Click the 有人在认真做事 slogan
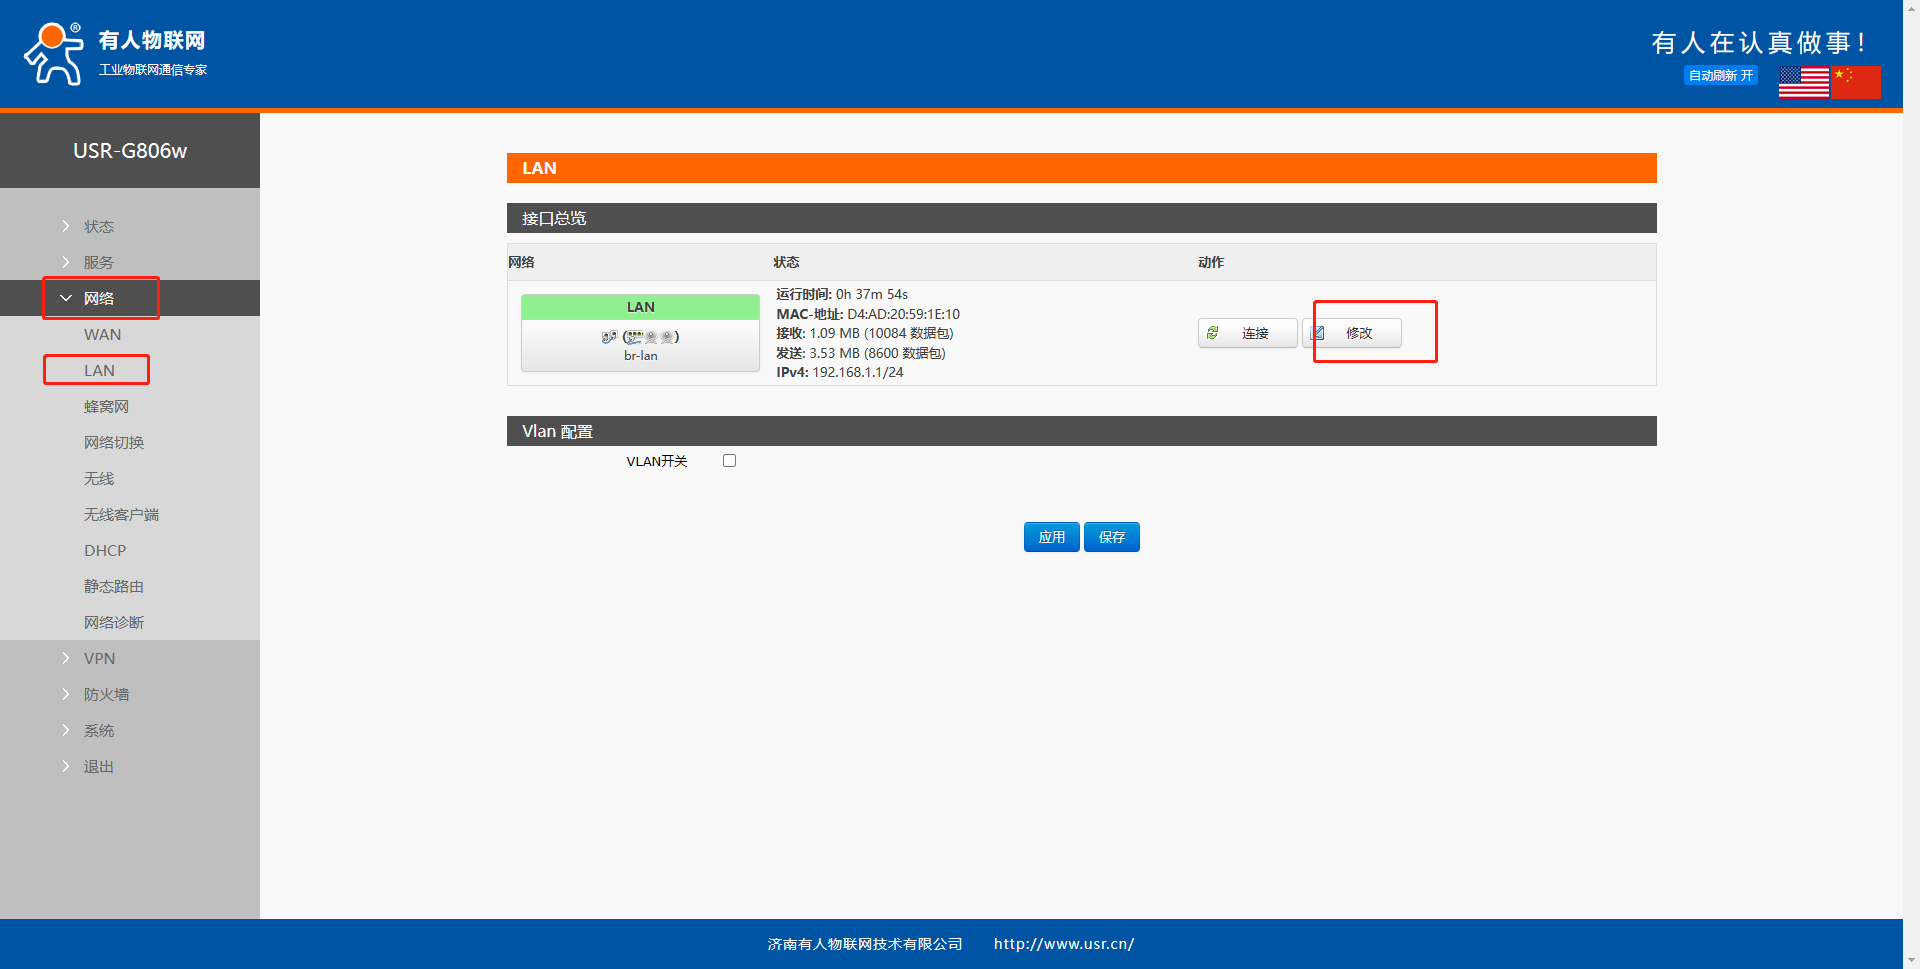The height and width of the screenshot is (969, 1920). click(1759, 43)
